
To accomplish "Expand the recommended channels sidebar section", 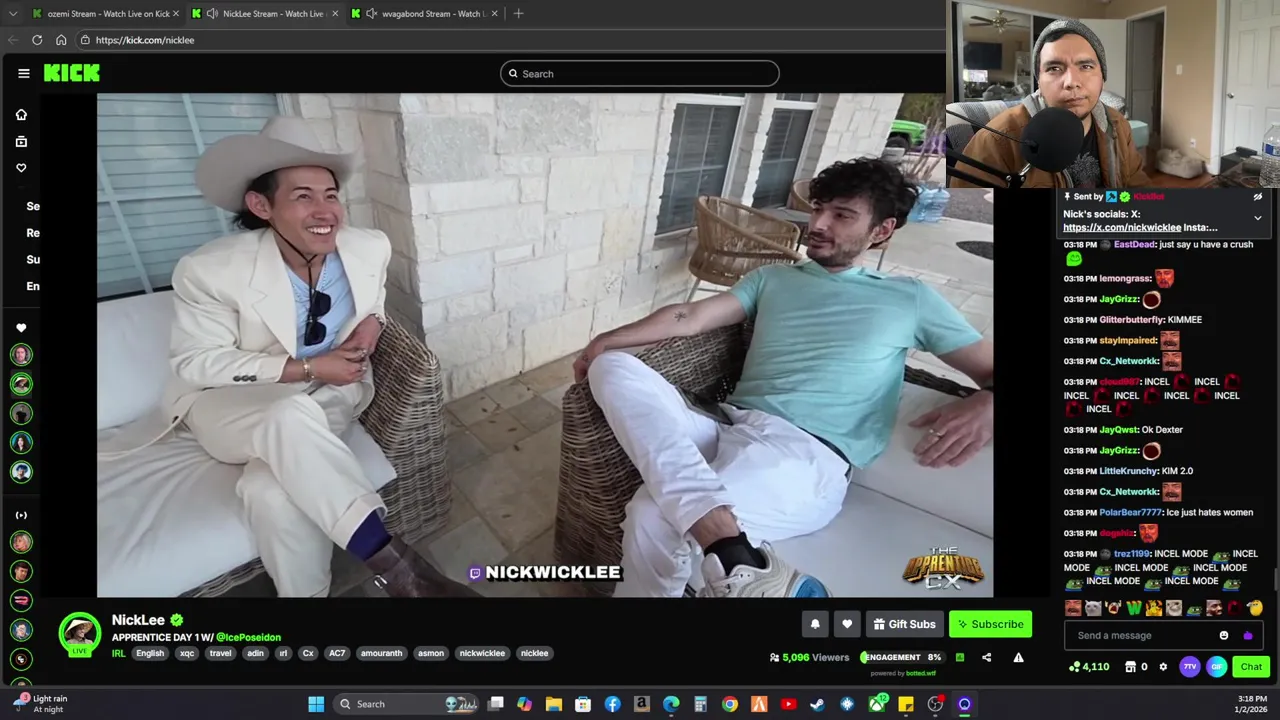I will click(x=21, y=515).
